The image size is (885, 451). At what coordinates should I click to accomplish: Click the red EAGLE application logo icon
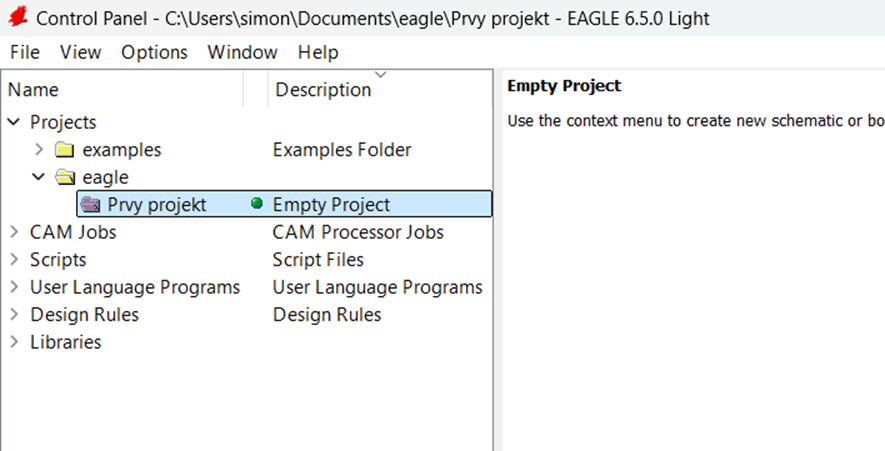(x=17, y=18)
